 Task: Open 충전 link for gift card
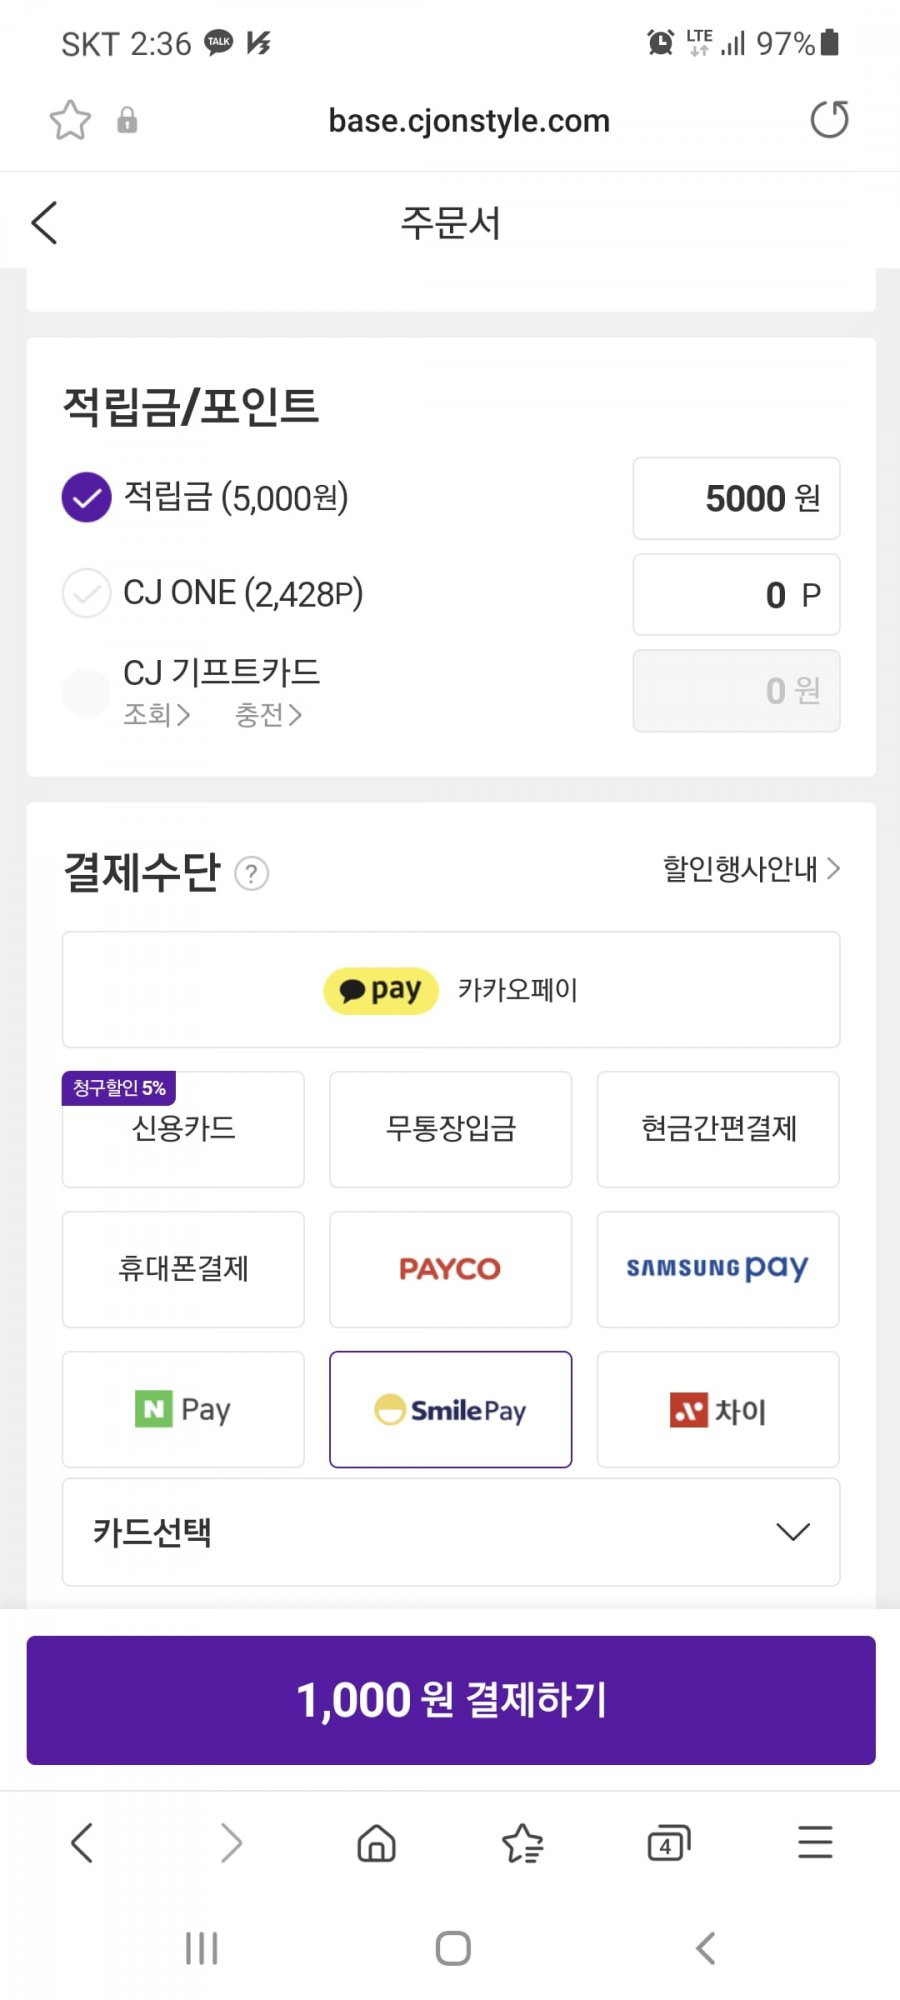pos(268,715)
